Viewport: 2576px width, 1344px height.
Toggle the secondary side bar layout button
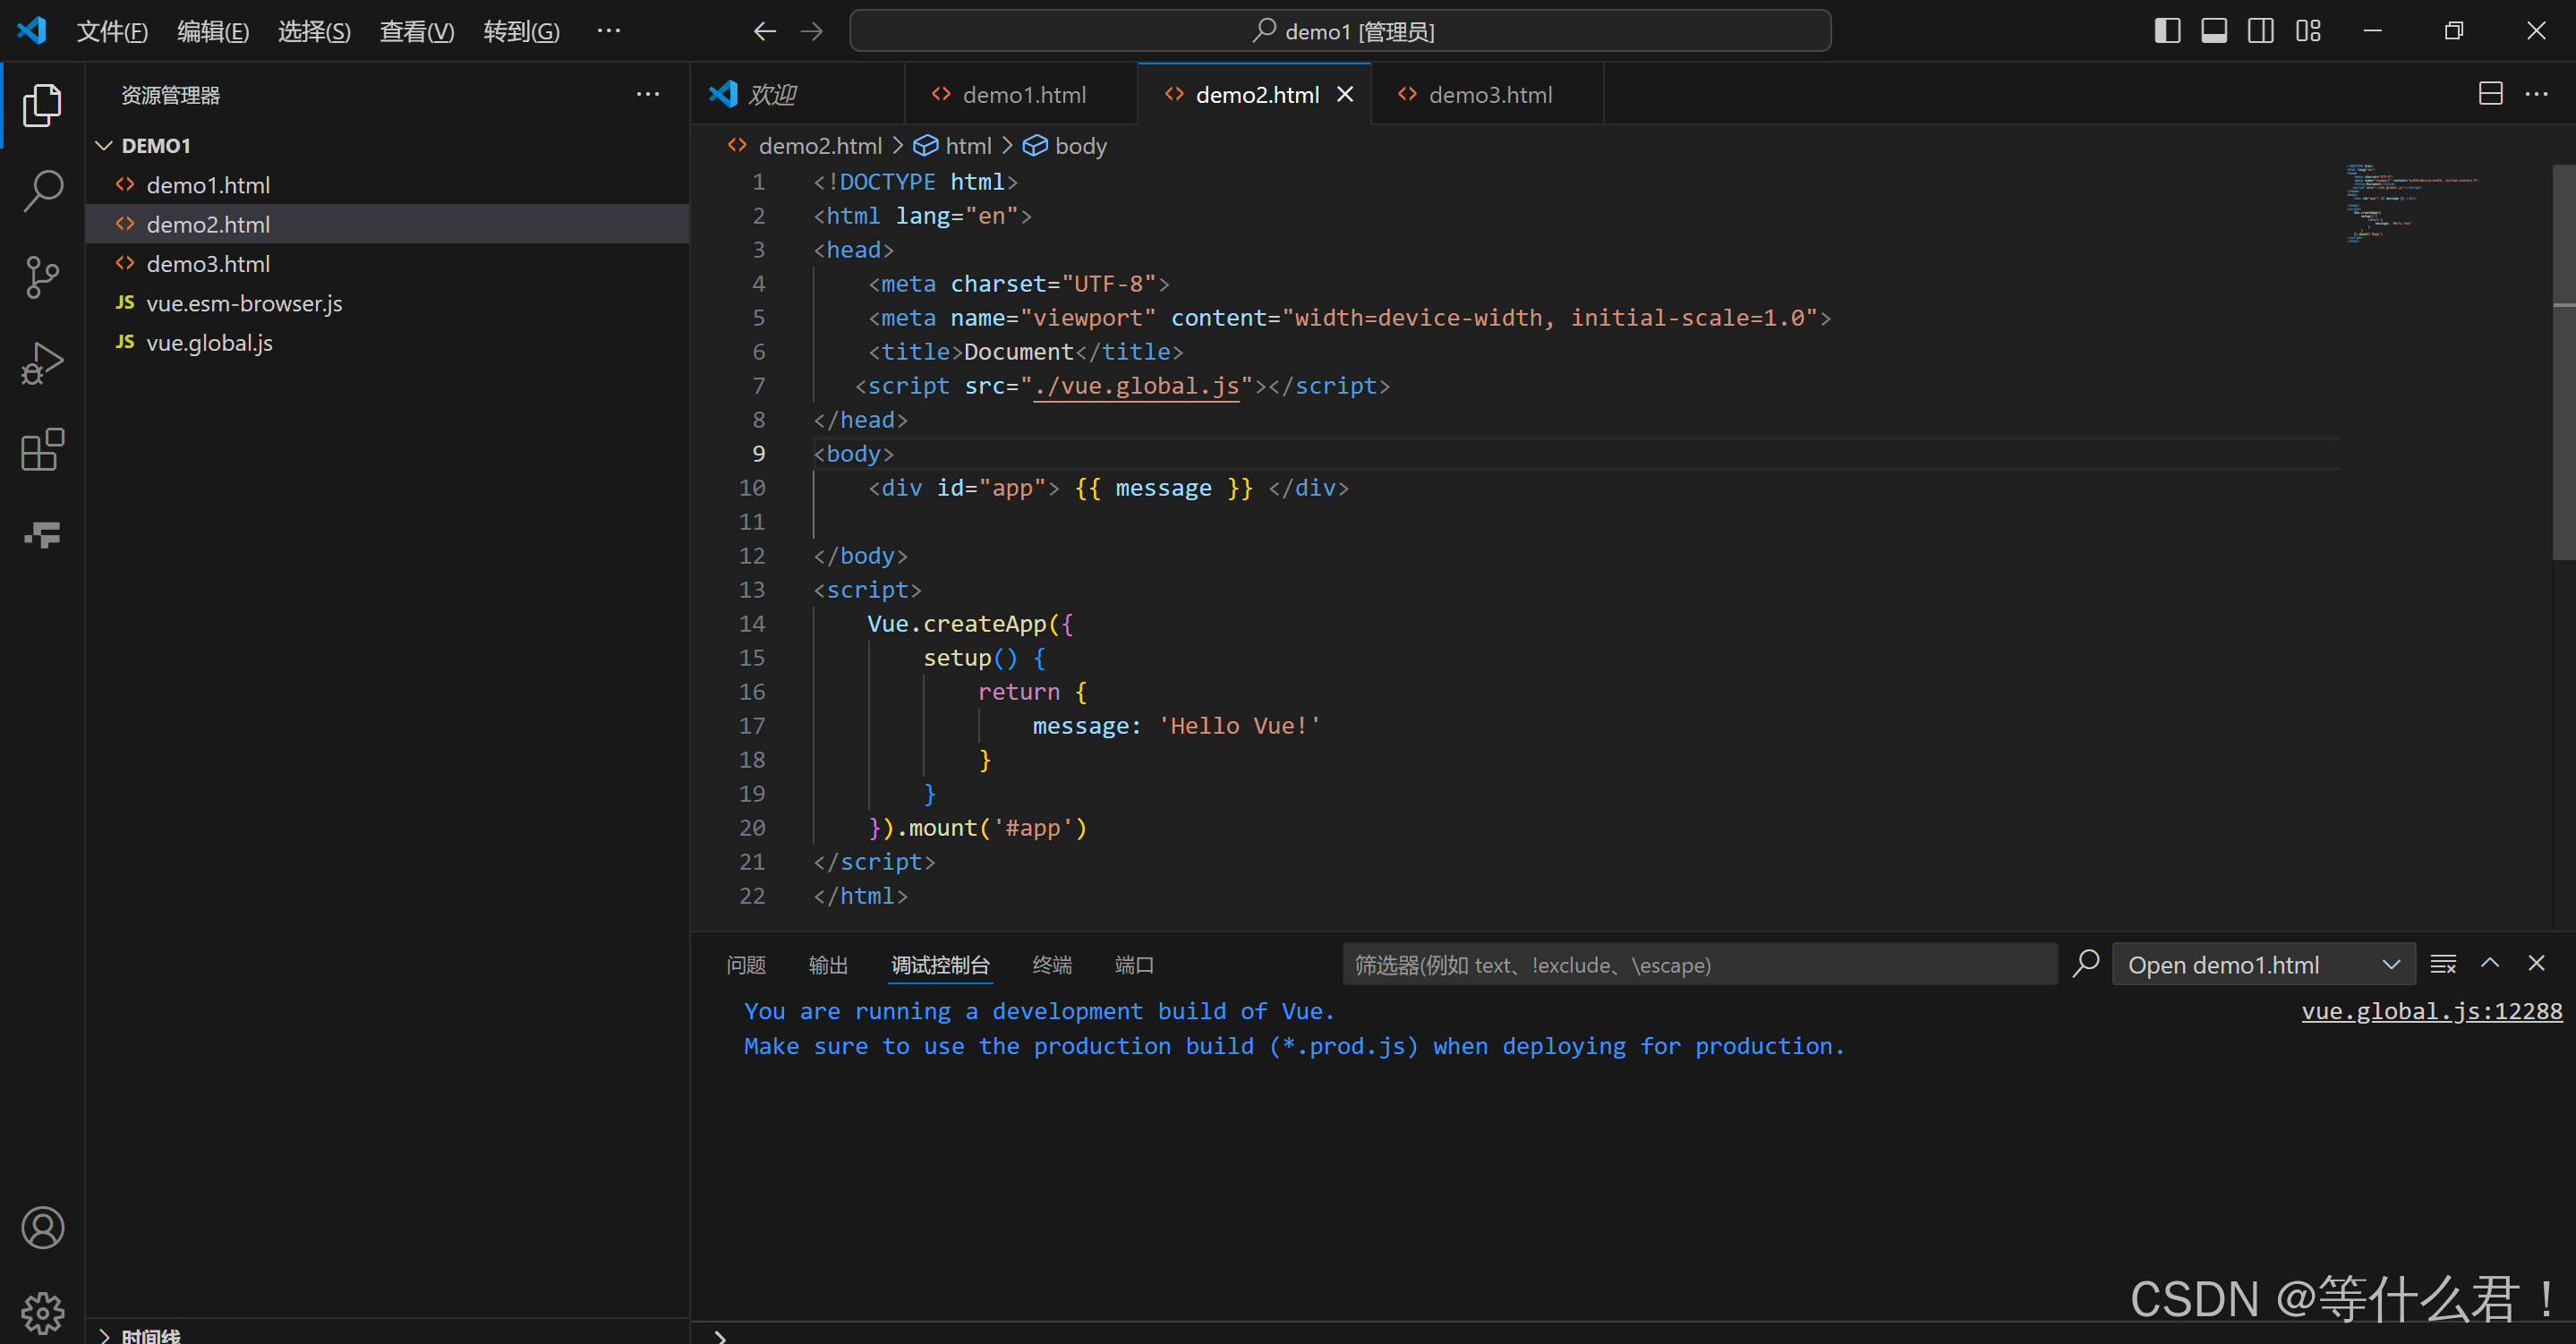[2260, 31]
